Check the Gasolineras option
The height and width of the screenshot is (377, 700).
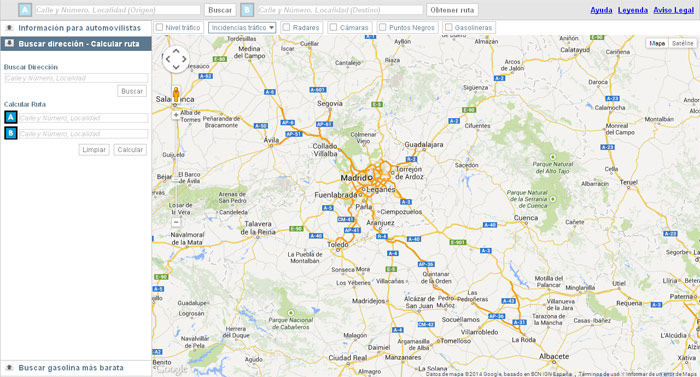tap(449, 27)
